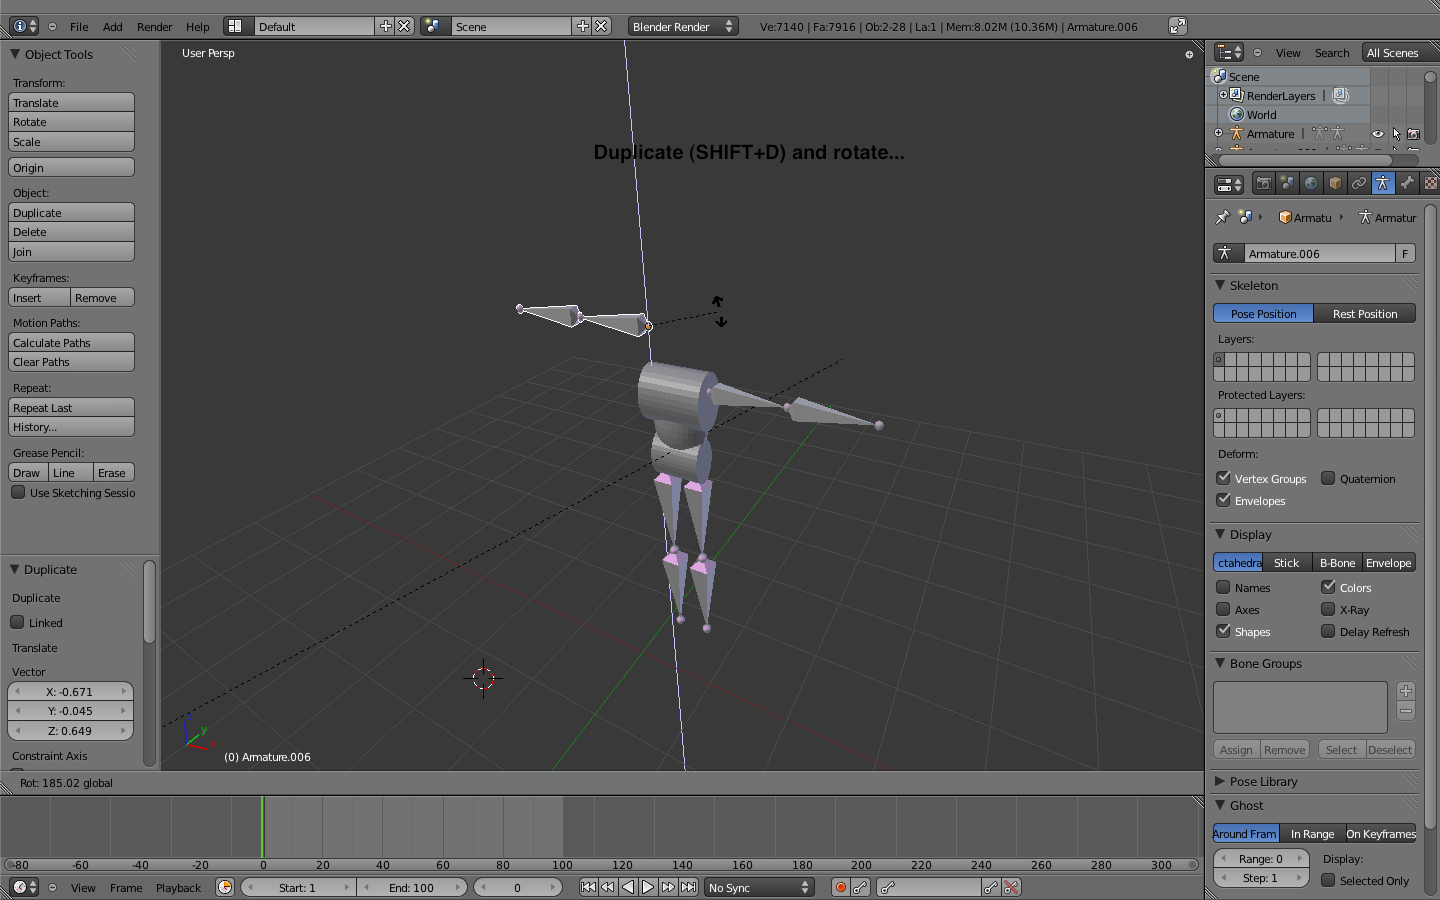Open the Object properties tab (orange cube icon)
1440x900 pixels.
pos(1335,184)
